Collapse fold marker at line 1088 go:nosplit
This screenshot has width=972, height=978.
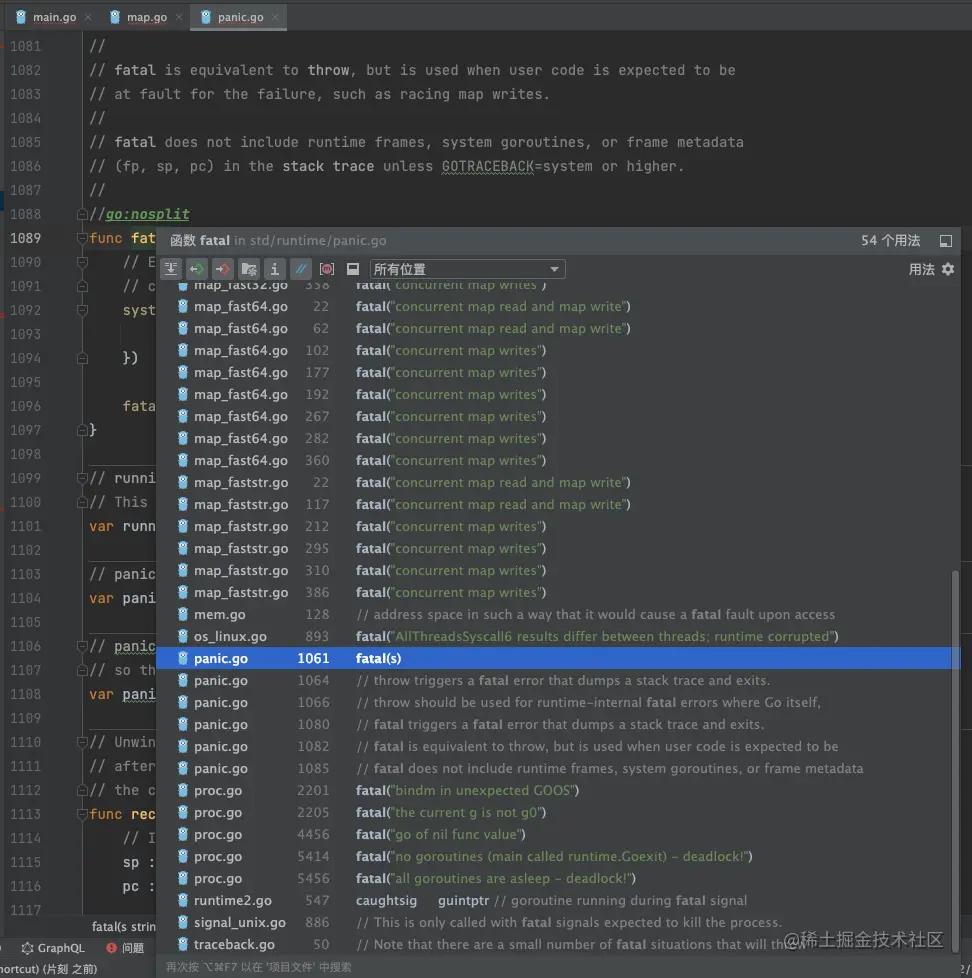82,214
